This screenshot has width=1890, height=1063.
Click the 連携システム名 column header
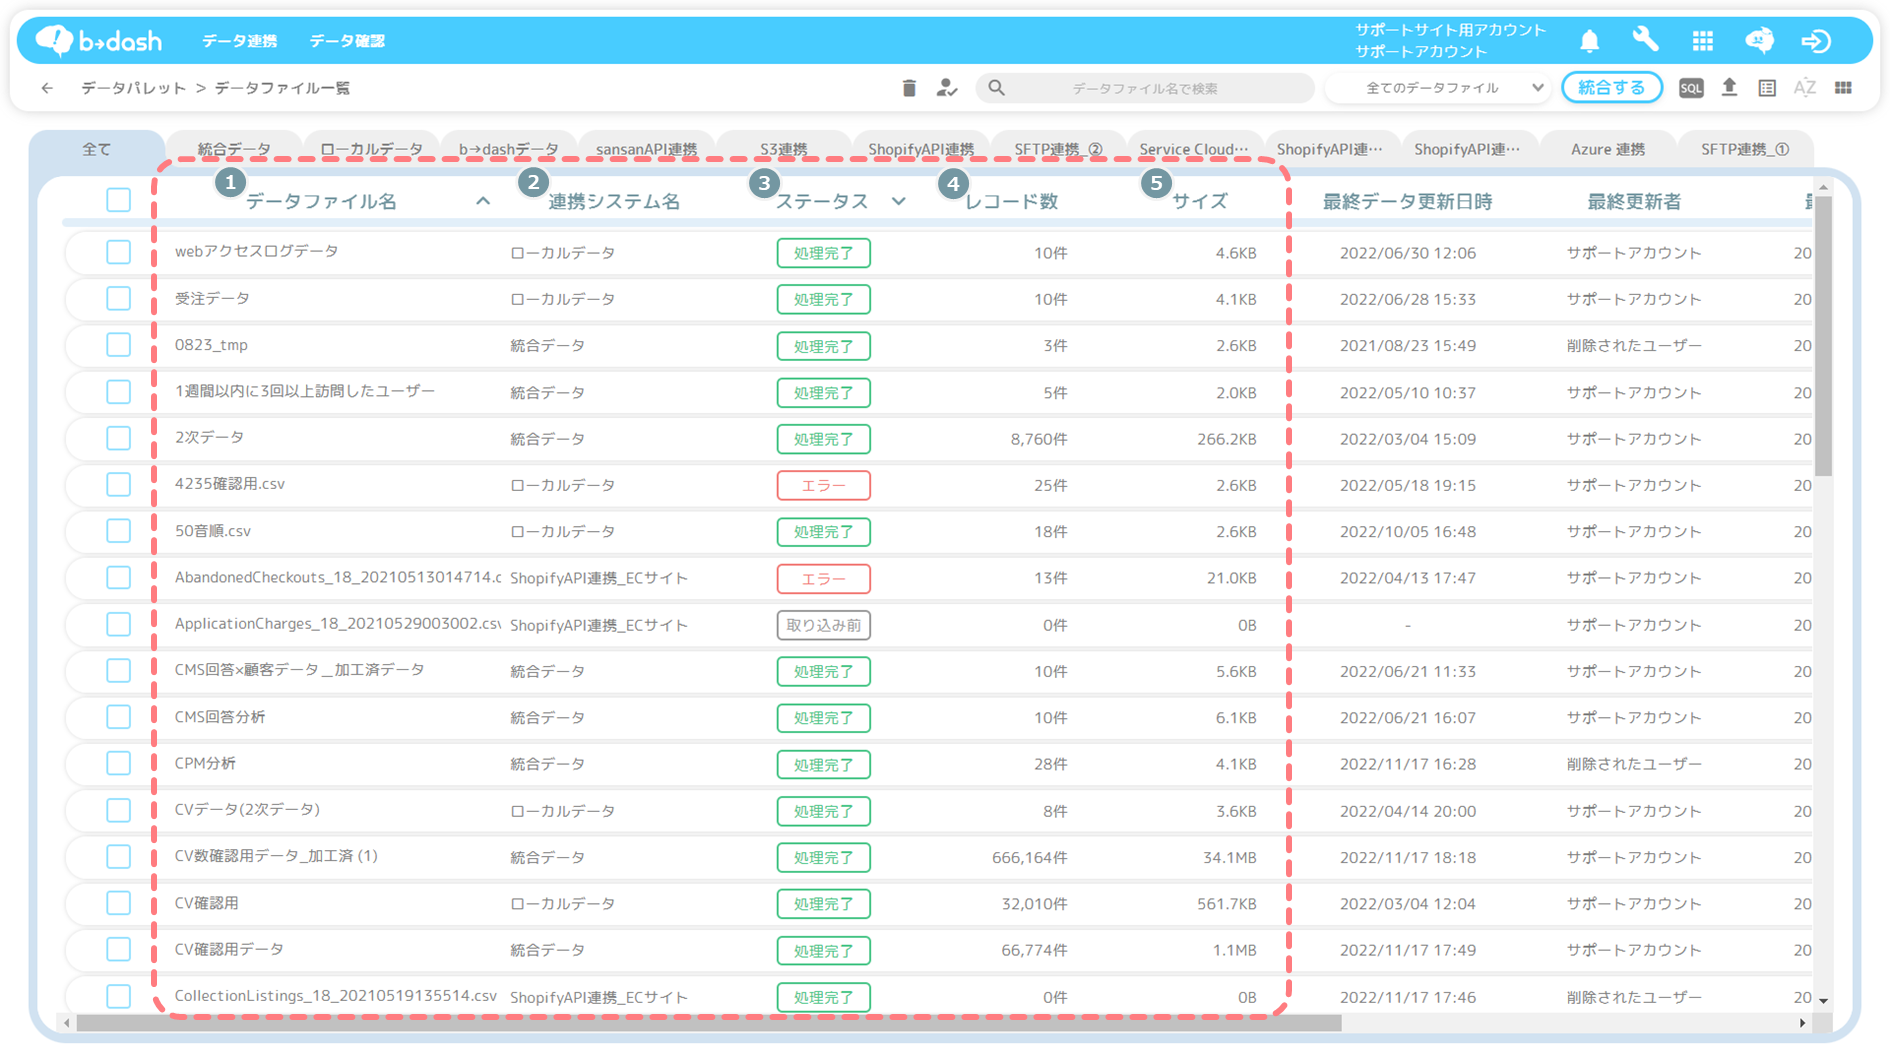tap(614, 202)
